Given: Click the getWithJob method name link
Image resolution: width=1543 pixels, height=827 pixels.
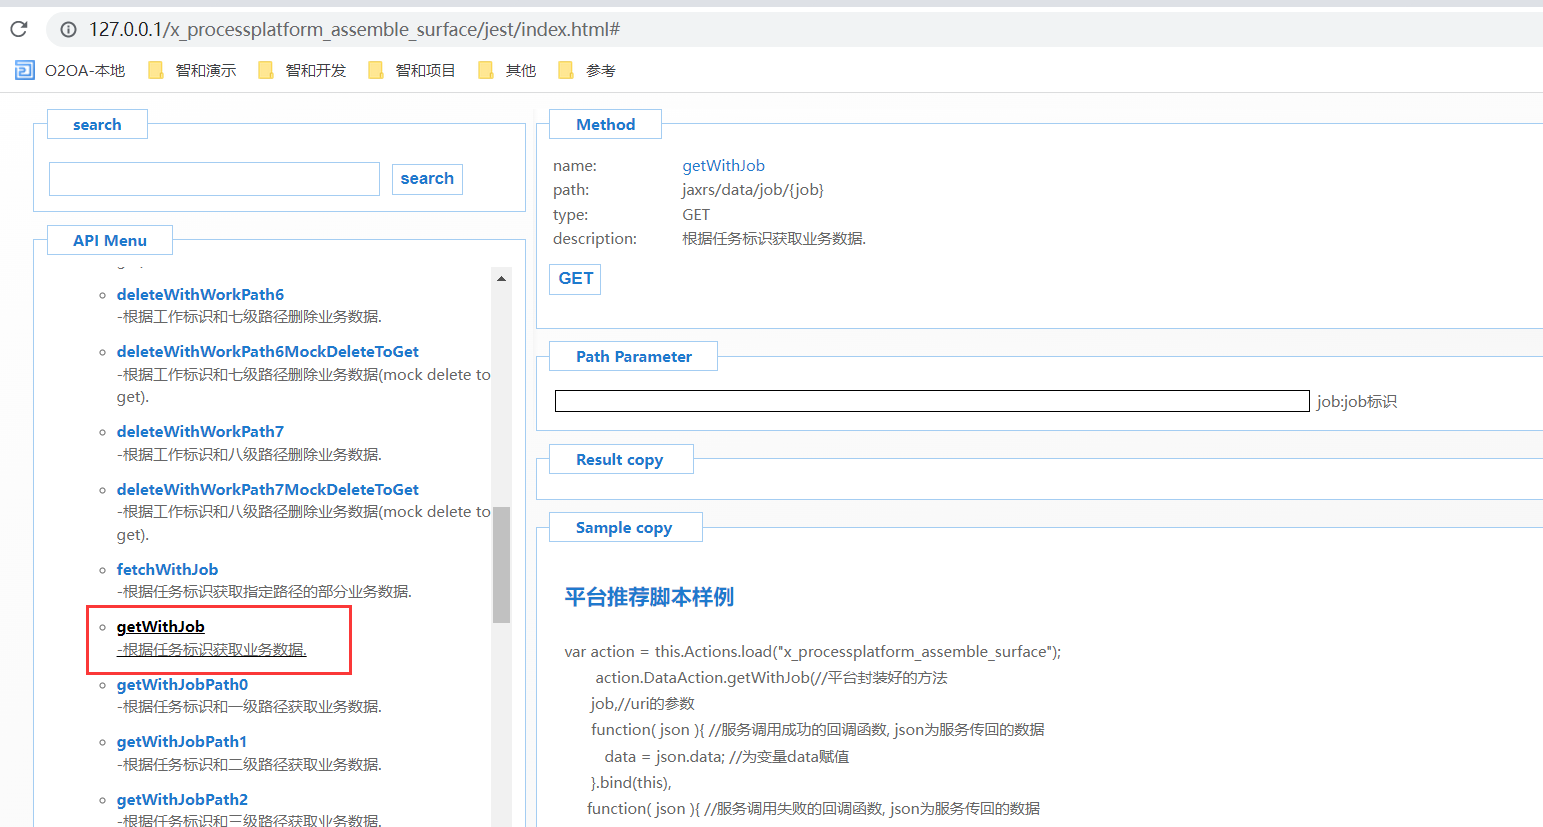Looking at the screenshot, I should pos(723,166).
